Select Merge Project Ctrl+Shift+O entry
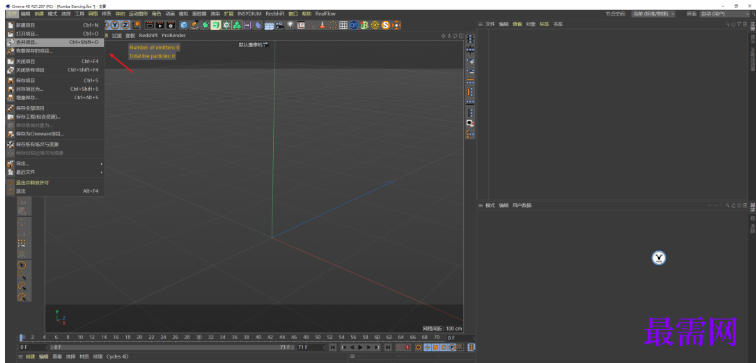Image resolution: width=756 pixels, height=363 pixels. pyautogui.click(x=54, y=42)
